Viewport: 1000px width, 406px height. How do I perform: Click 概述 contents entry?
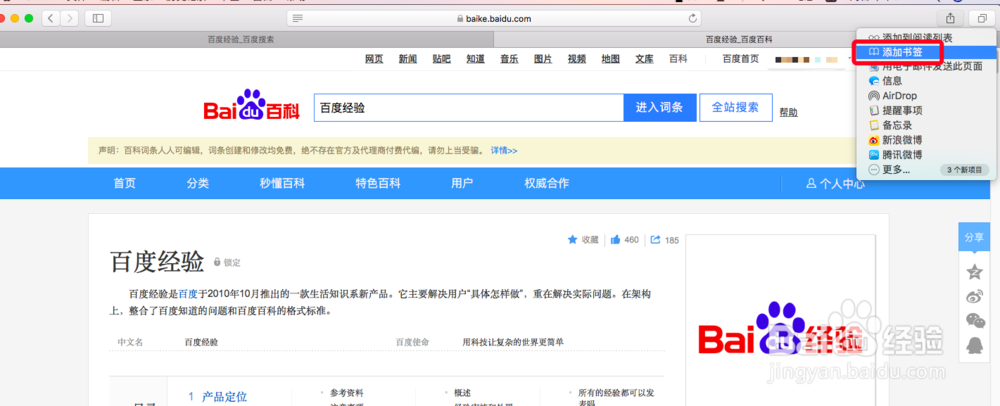462,393
